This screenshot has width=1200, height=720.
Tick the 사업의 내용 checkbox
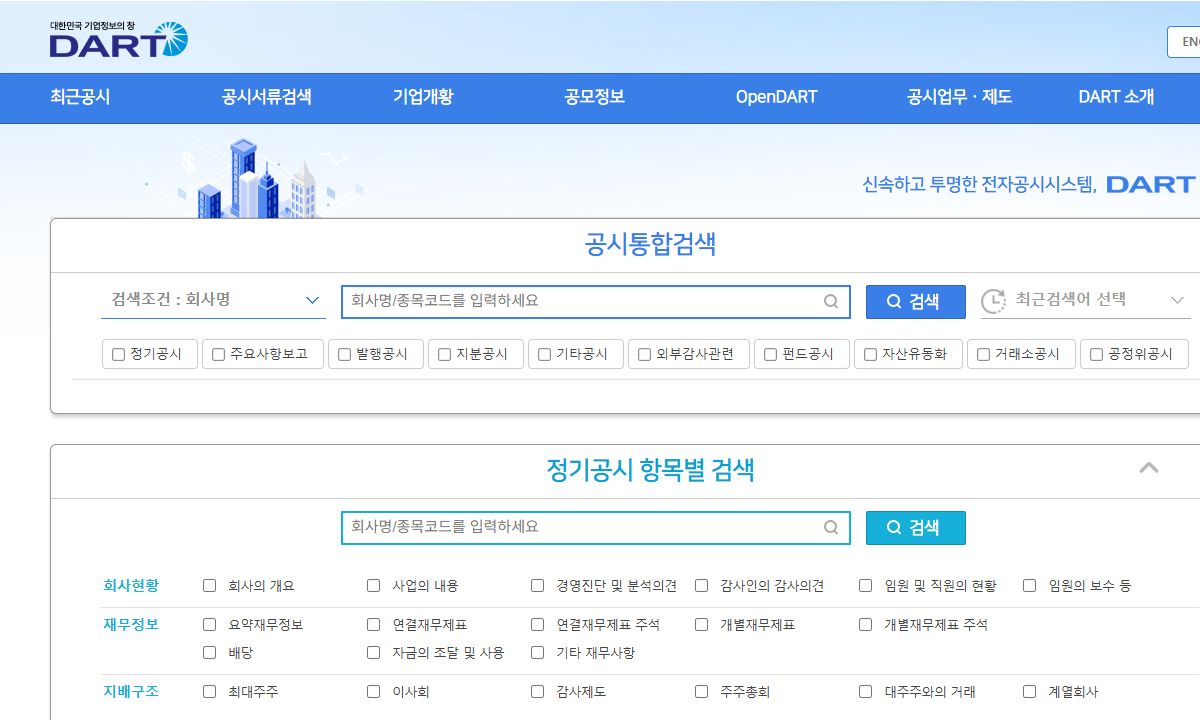tap(373, 586)
